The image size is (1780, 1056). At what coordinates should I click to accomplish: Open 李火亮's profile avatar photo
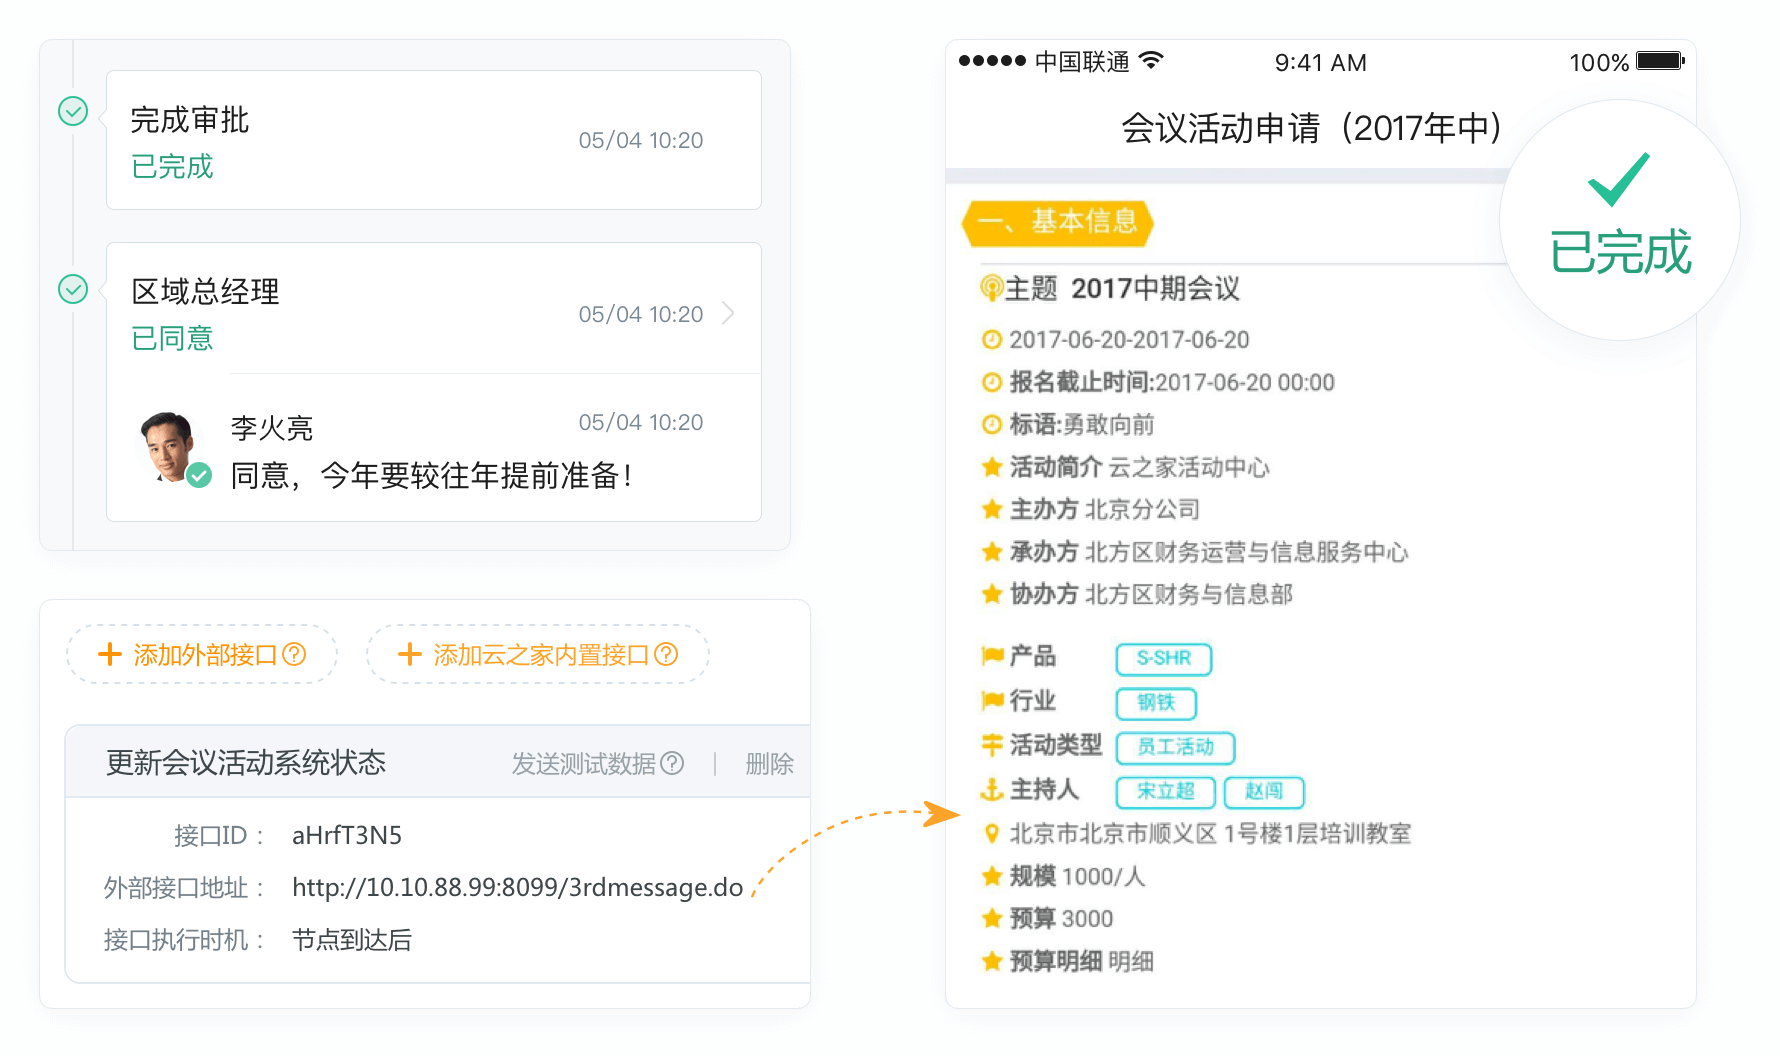coord(168,445)
